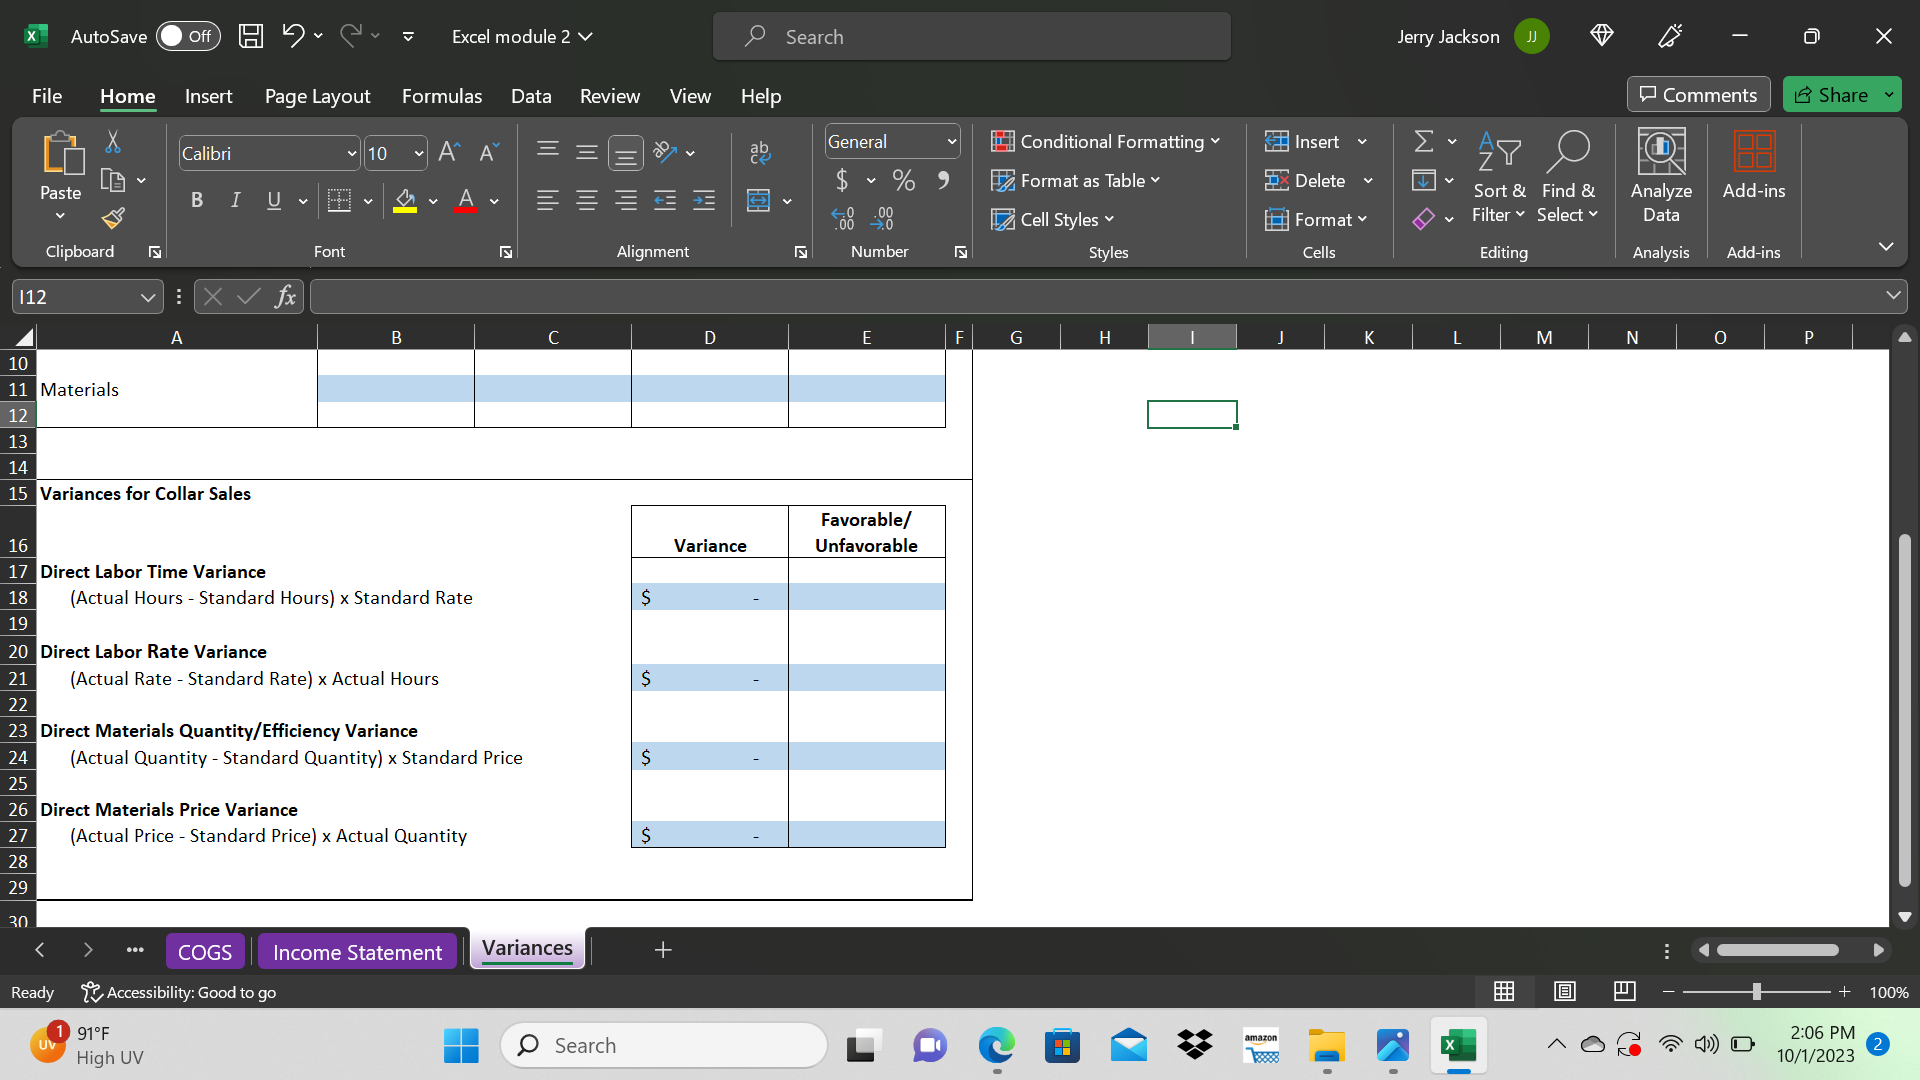Apply bold formatting to selection
This screenshot has height=1080, width=1920.
(x=196, y=200)
